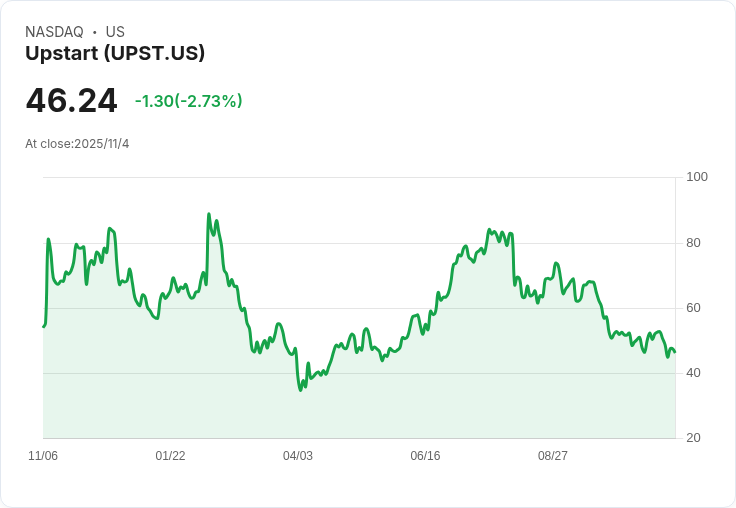Click the leftmost start of the price line
This screenshot has width=736, height=508.
[44, 326]
